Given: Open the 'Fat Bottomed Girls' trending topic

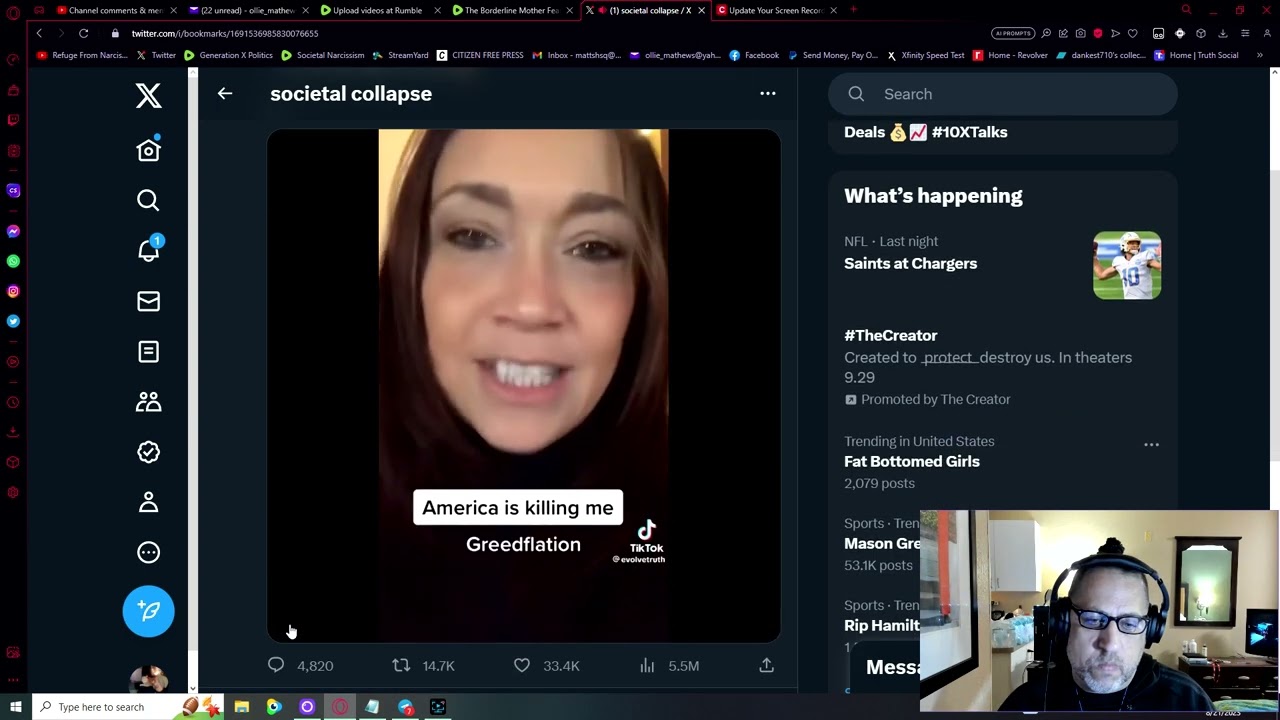Looking at the screenshot, I should tap(912, 461).
